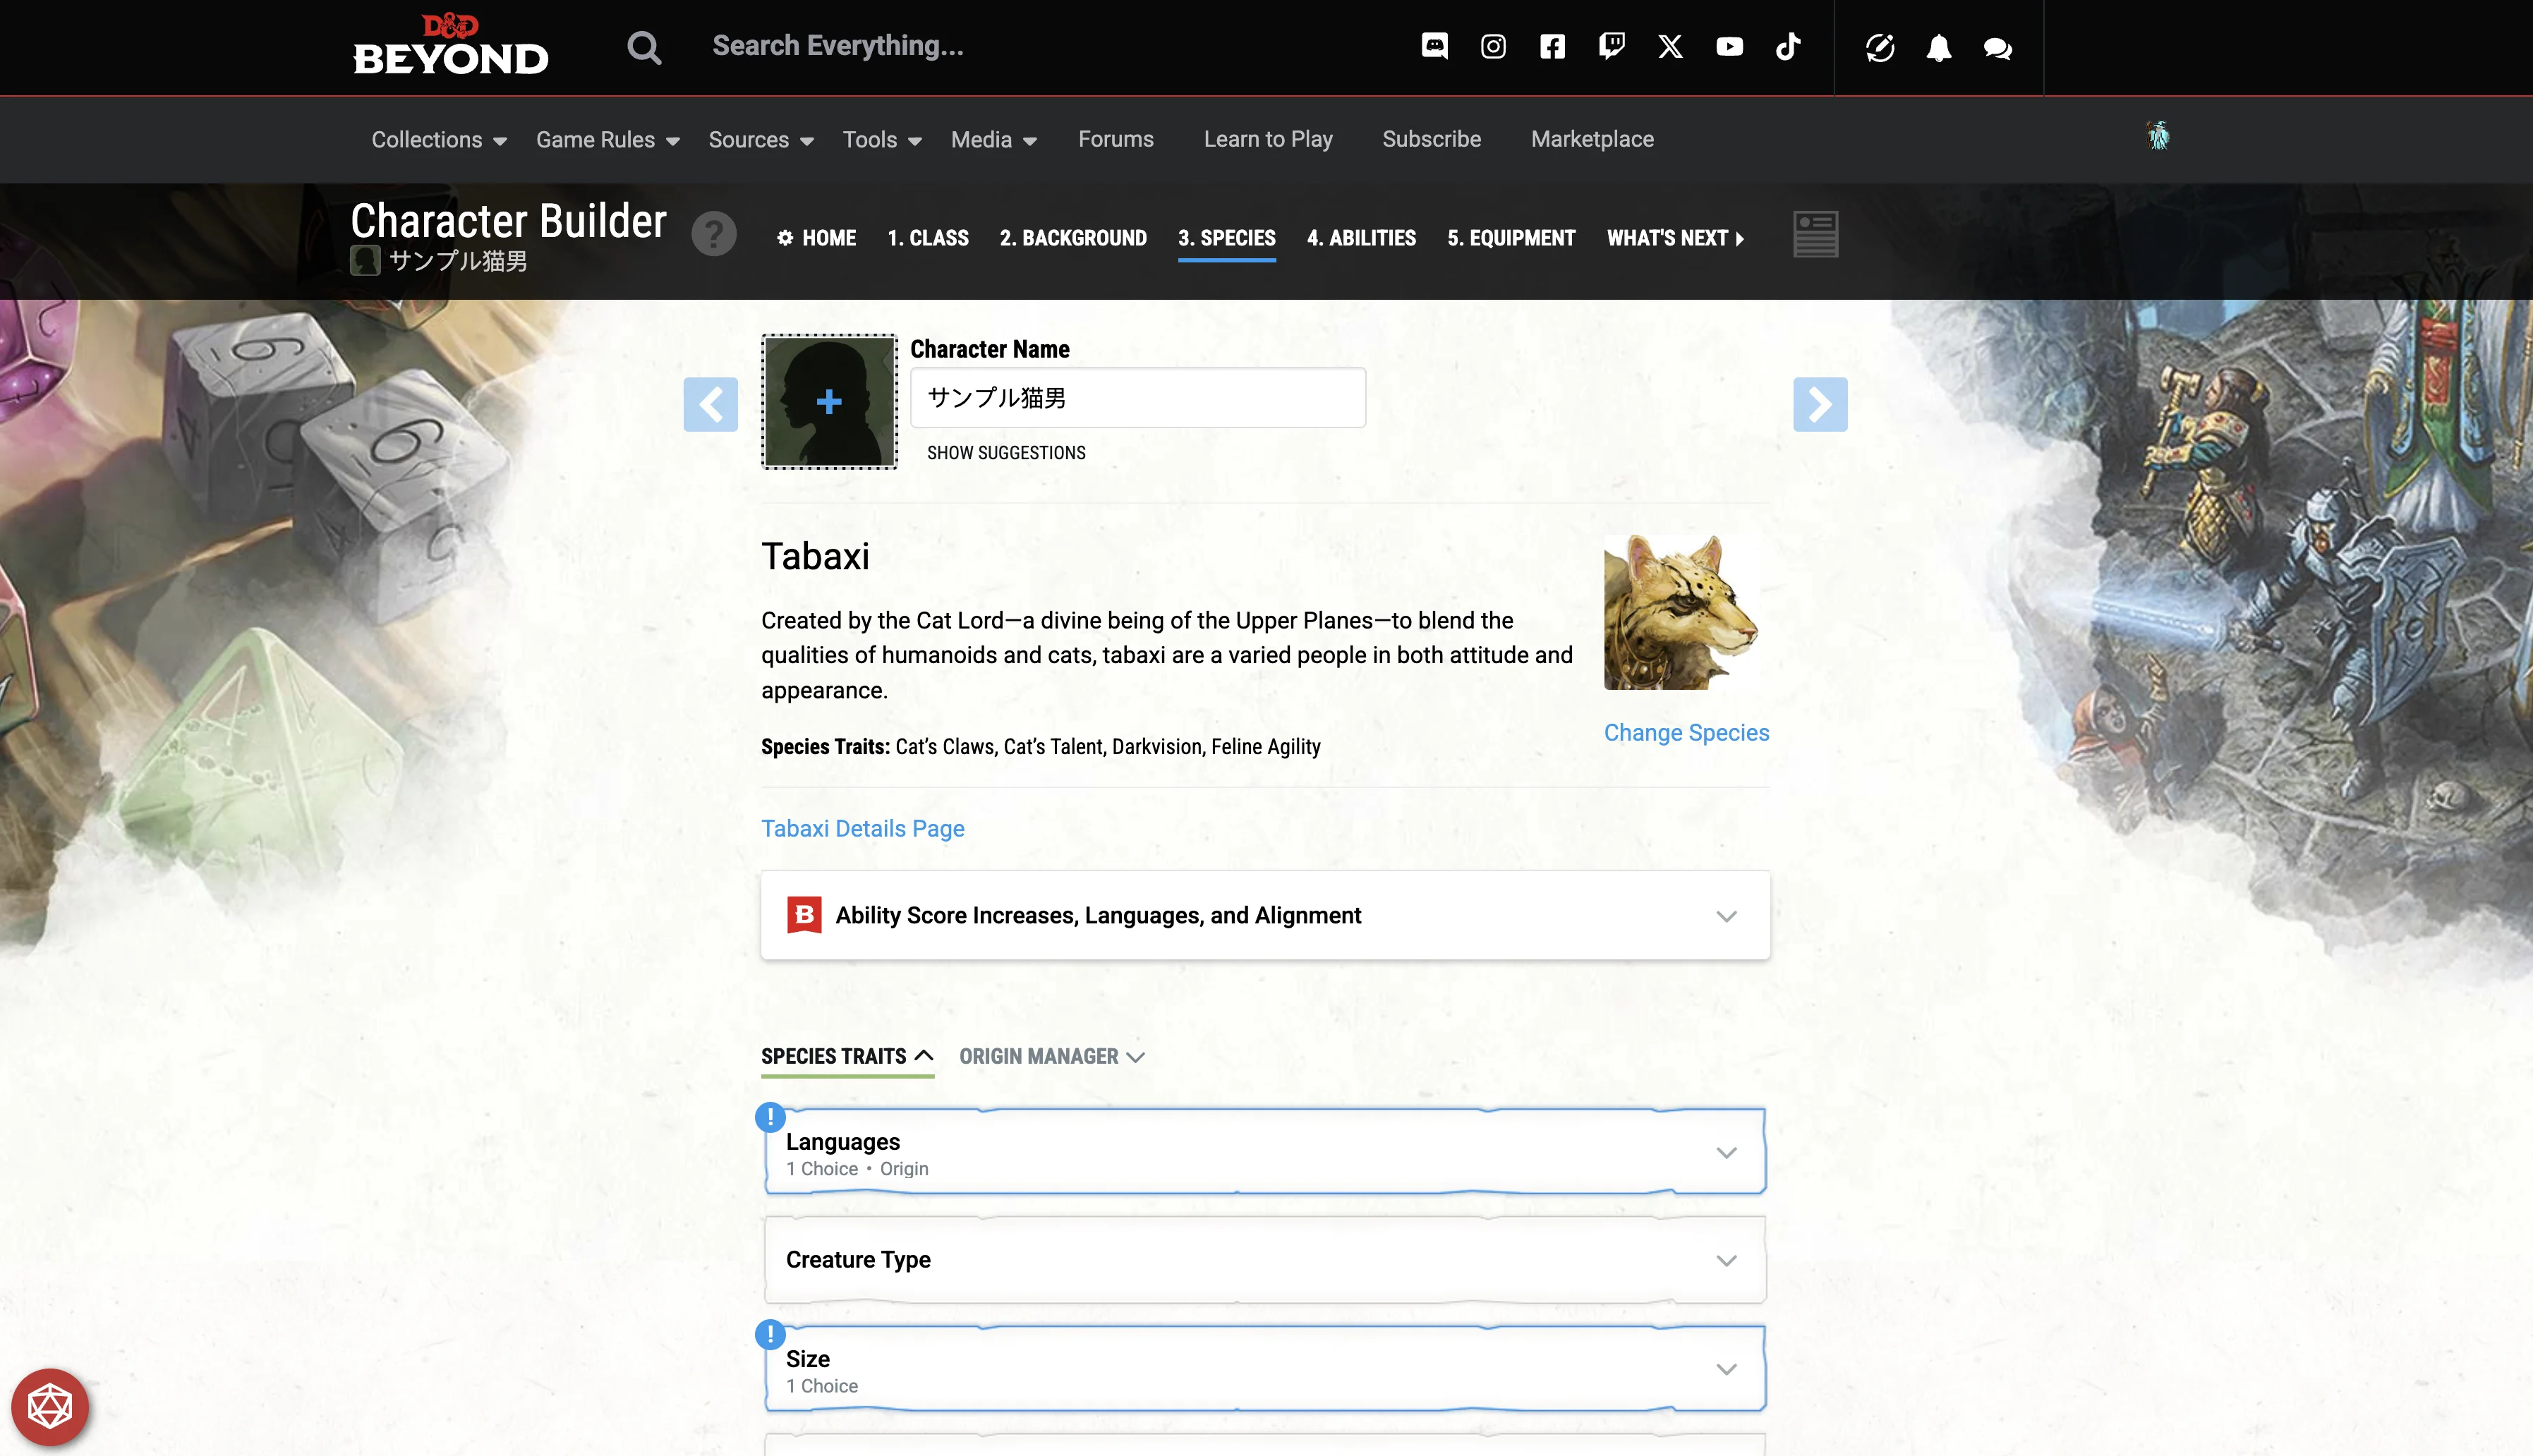
Task: Open the messages chat bubble icon
Action: pos(1997,48)
